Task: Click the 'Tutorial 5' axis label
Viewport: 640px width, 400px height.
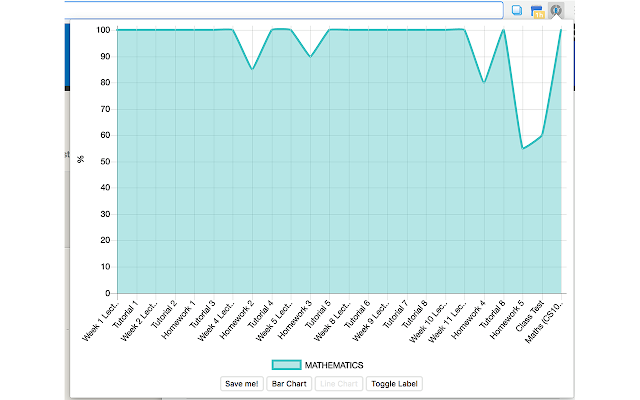Action: [x=318, y=316]
